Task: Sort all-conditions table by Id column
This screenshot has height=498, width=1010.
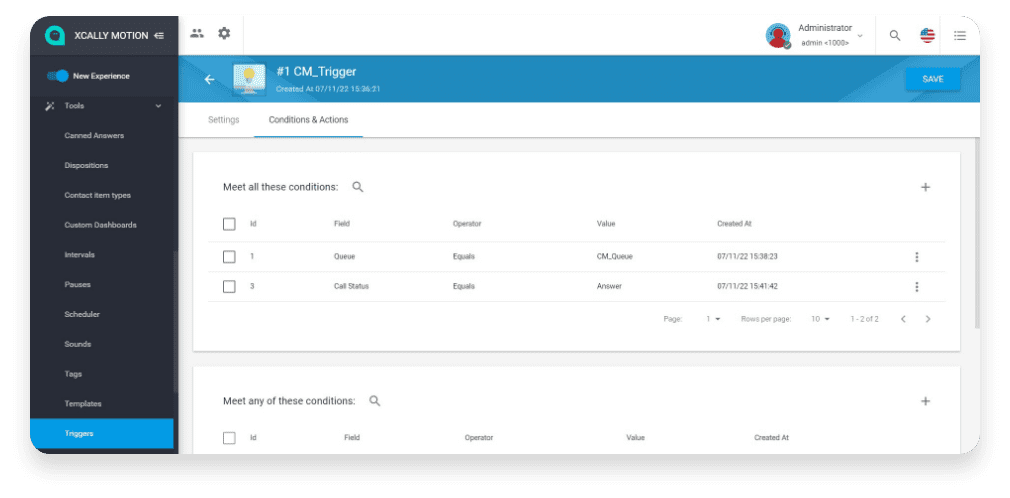Action: (253, 224)
